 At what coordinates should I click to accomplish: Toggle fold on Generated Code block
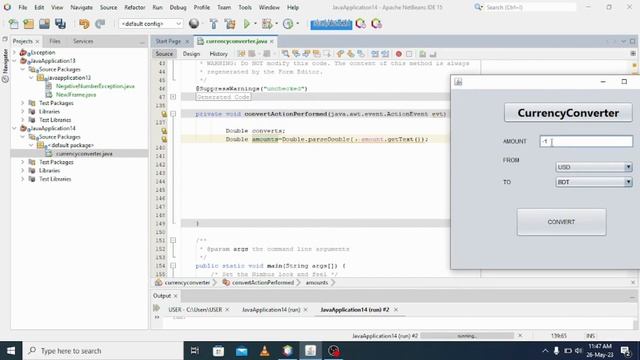(173, 97)
